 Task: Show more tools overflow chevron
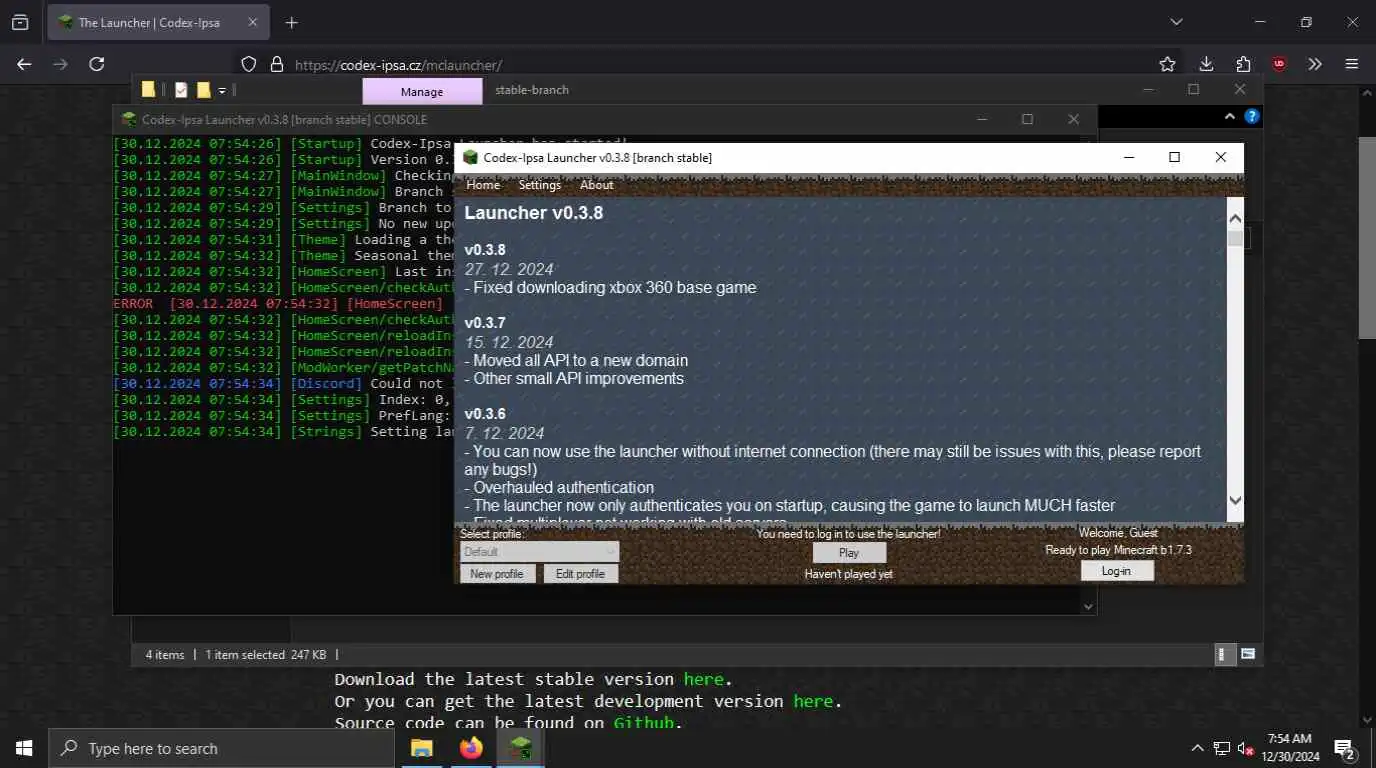(1315, 64)
